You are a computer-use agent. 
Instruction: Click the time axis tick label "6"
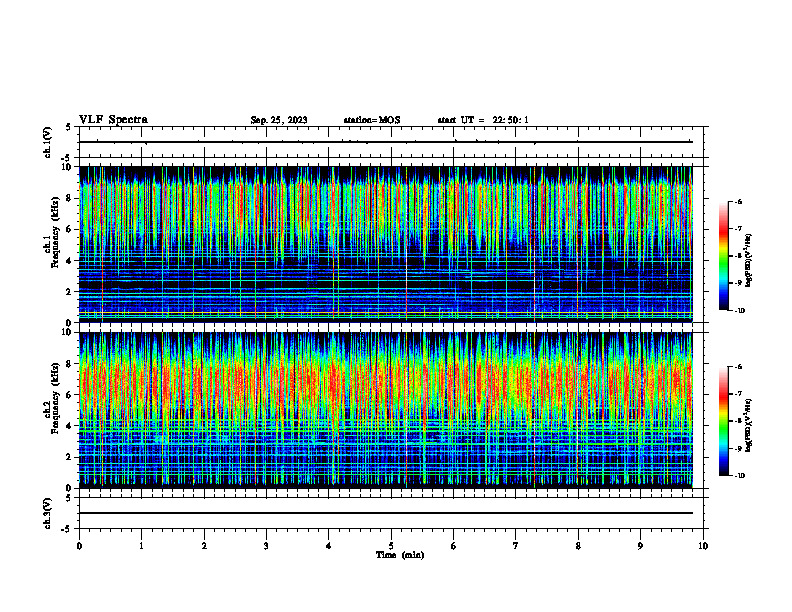pos(454,546)
